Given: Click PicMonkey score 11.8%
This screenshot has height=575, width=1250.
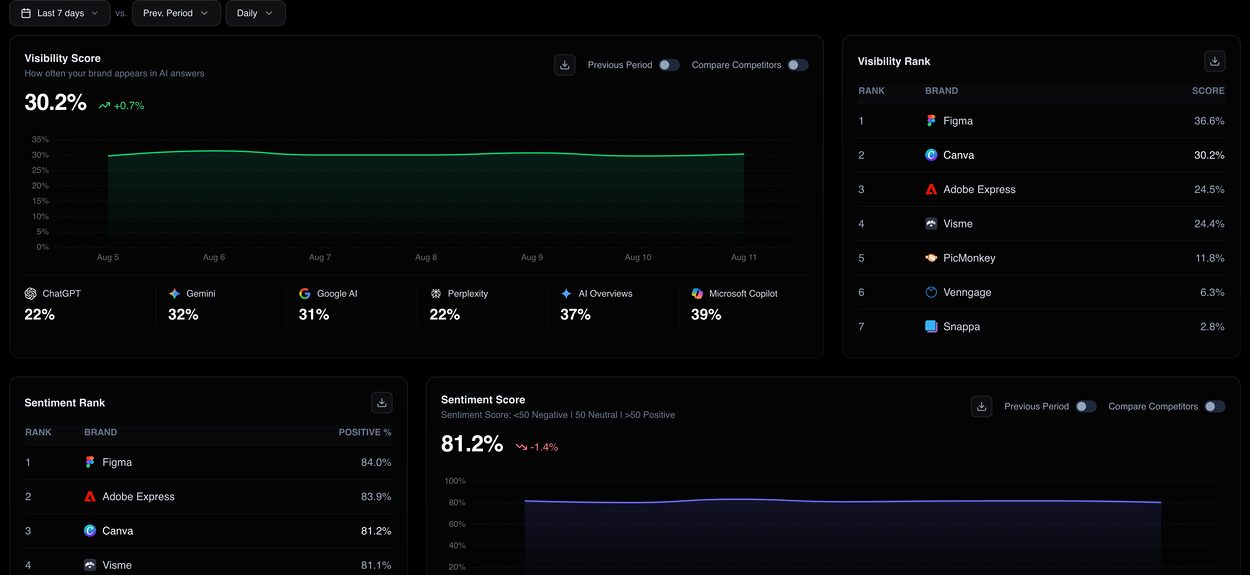Looking at the screenshot, I should 1210,258.
